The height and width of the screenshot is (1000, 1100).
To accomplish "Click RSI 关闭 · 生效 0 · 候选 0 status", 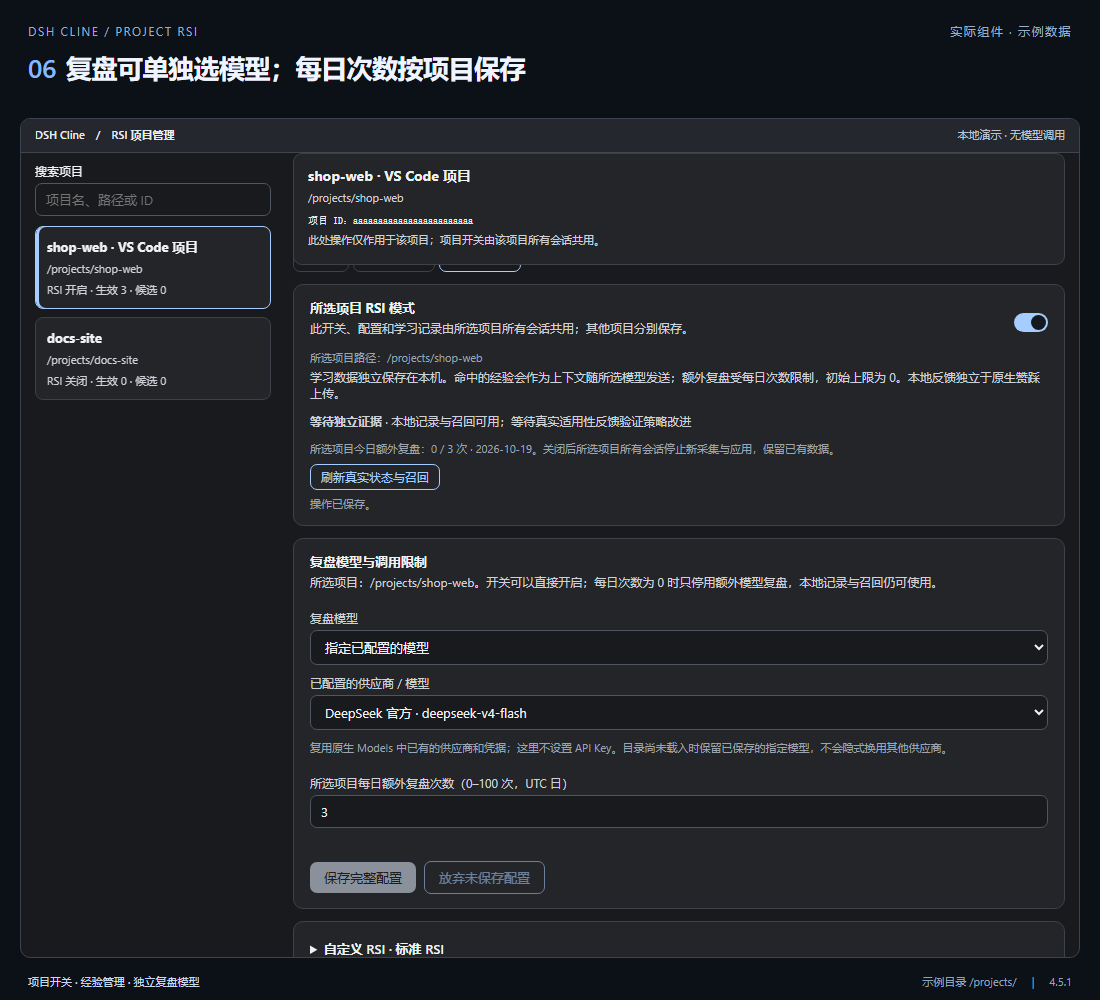I will (x=107, y=381).
